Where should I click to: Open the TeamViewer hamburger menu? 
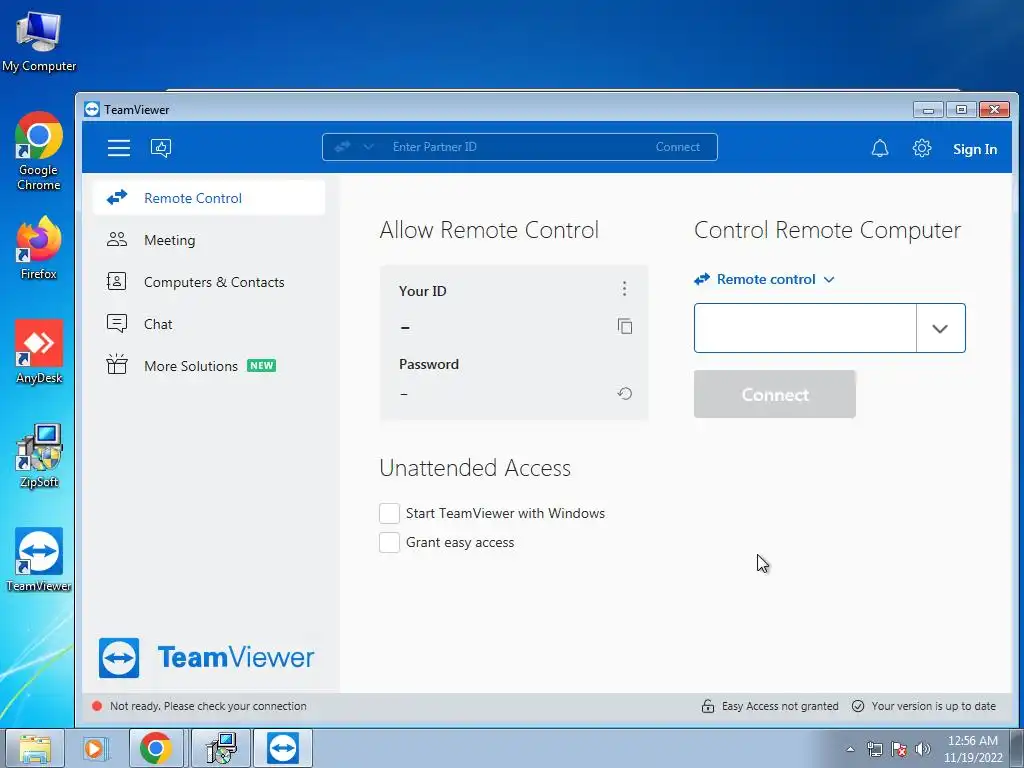pyautogui.click(x=119, y=148)
